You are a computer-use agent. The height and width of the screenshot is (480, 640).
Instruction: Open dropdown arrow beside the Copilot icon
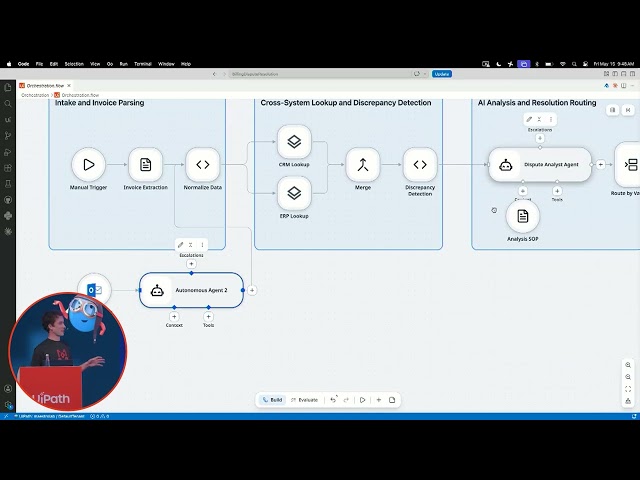tap(424, 74)
